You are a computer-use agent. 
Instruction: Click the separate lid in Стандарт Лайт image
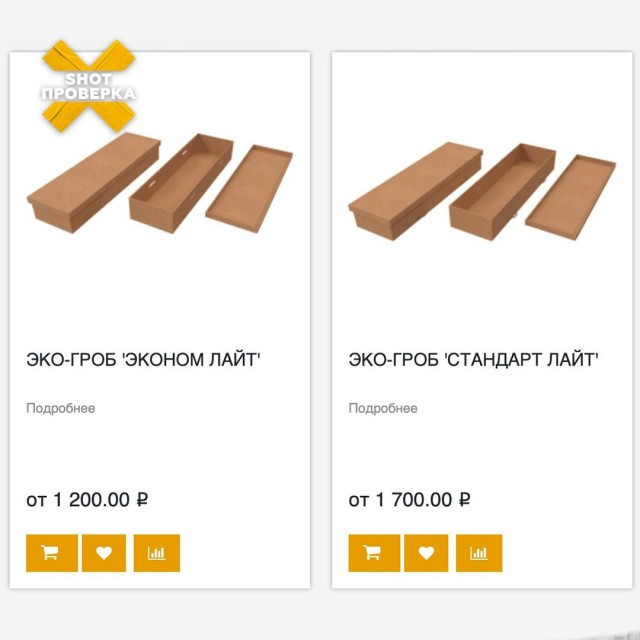point(571,193)
